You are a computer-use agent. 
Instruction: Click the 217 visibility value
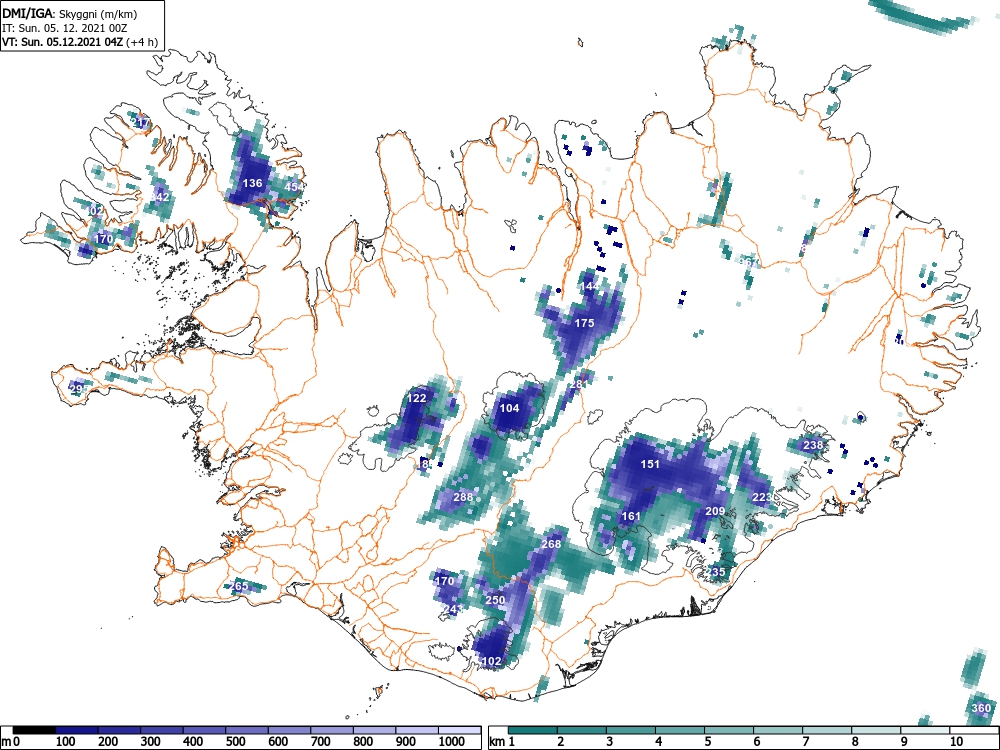140,123
